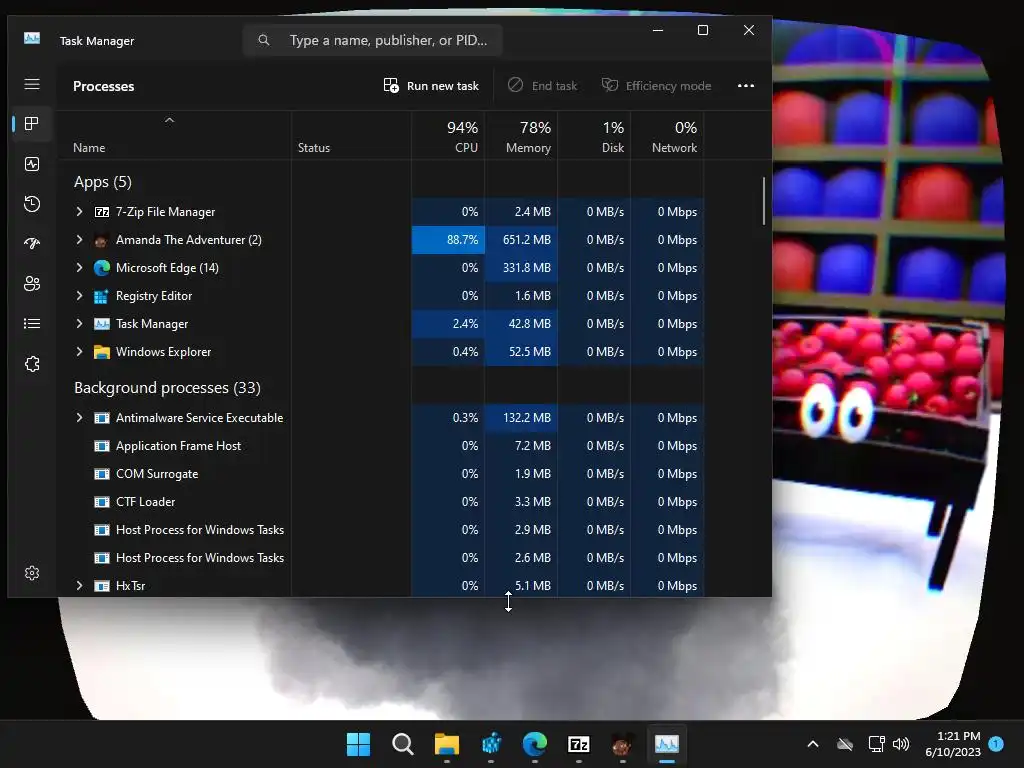Select the Host Process for Windows Tasks 2.6 MB row
Image resolution: width=1024 pixels, height=768 pixels.
[x=380, y=558]
